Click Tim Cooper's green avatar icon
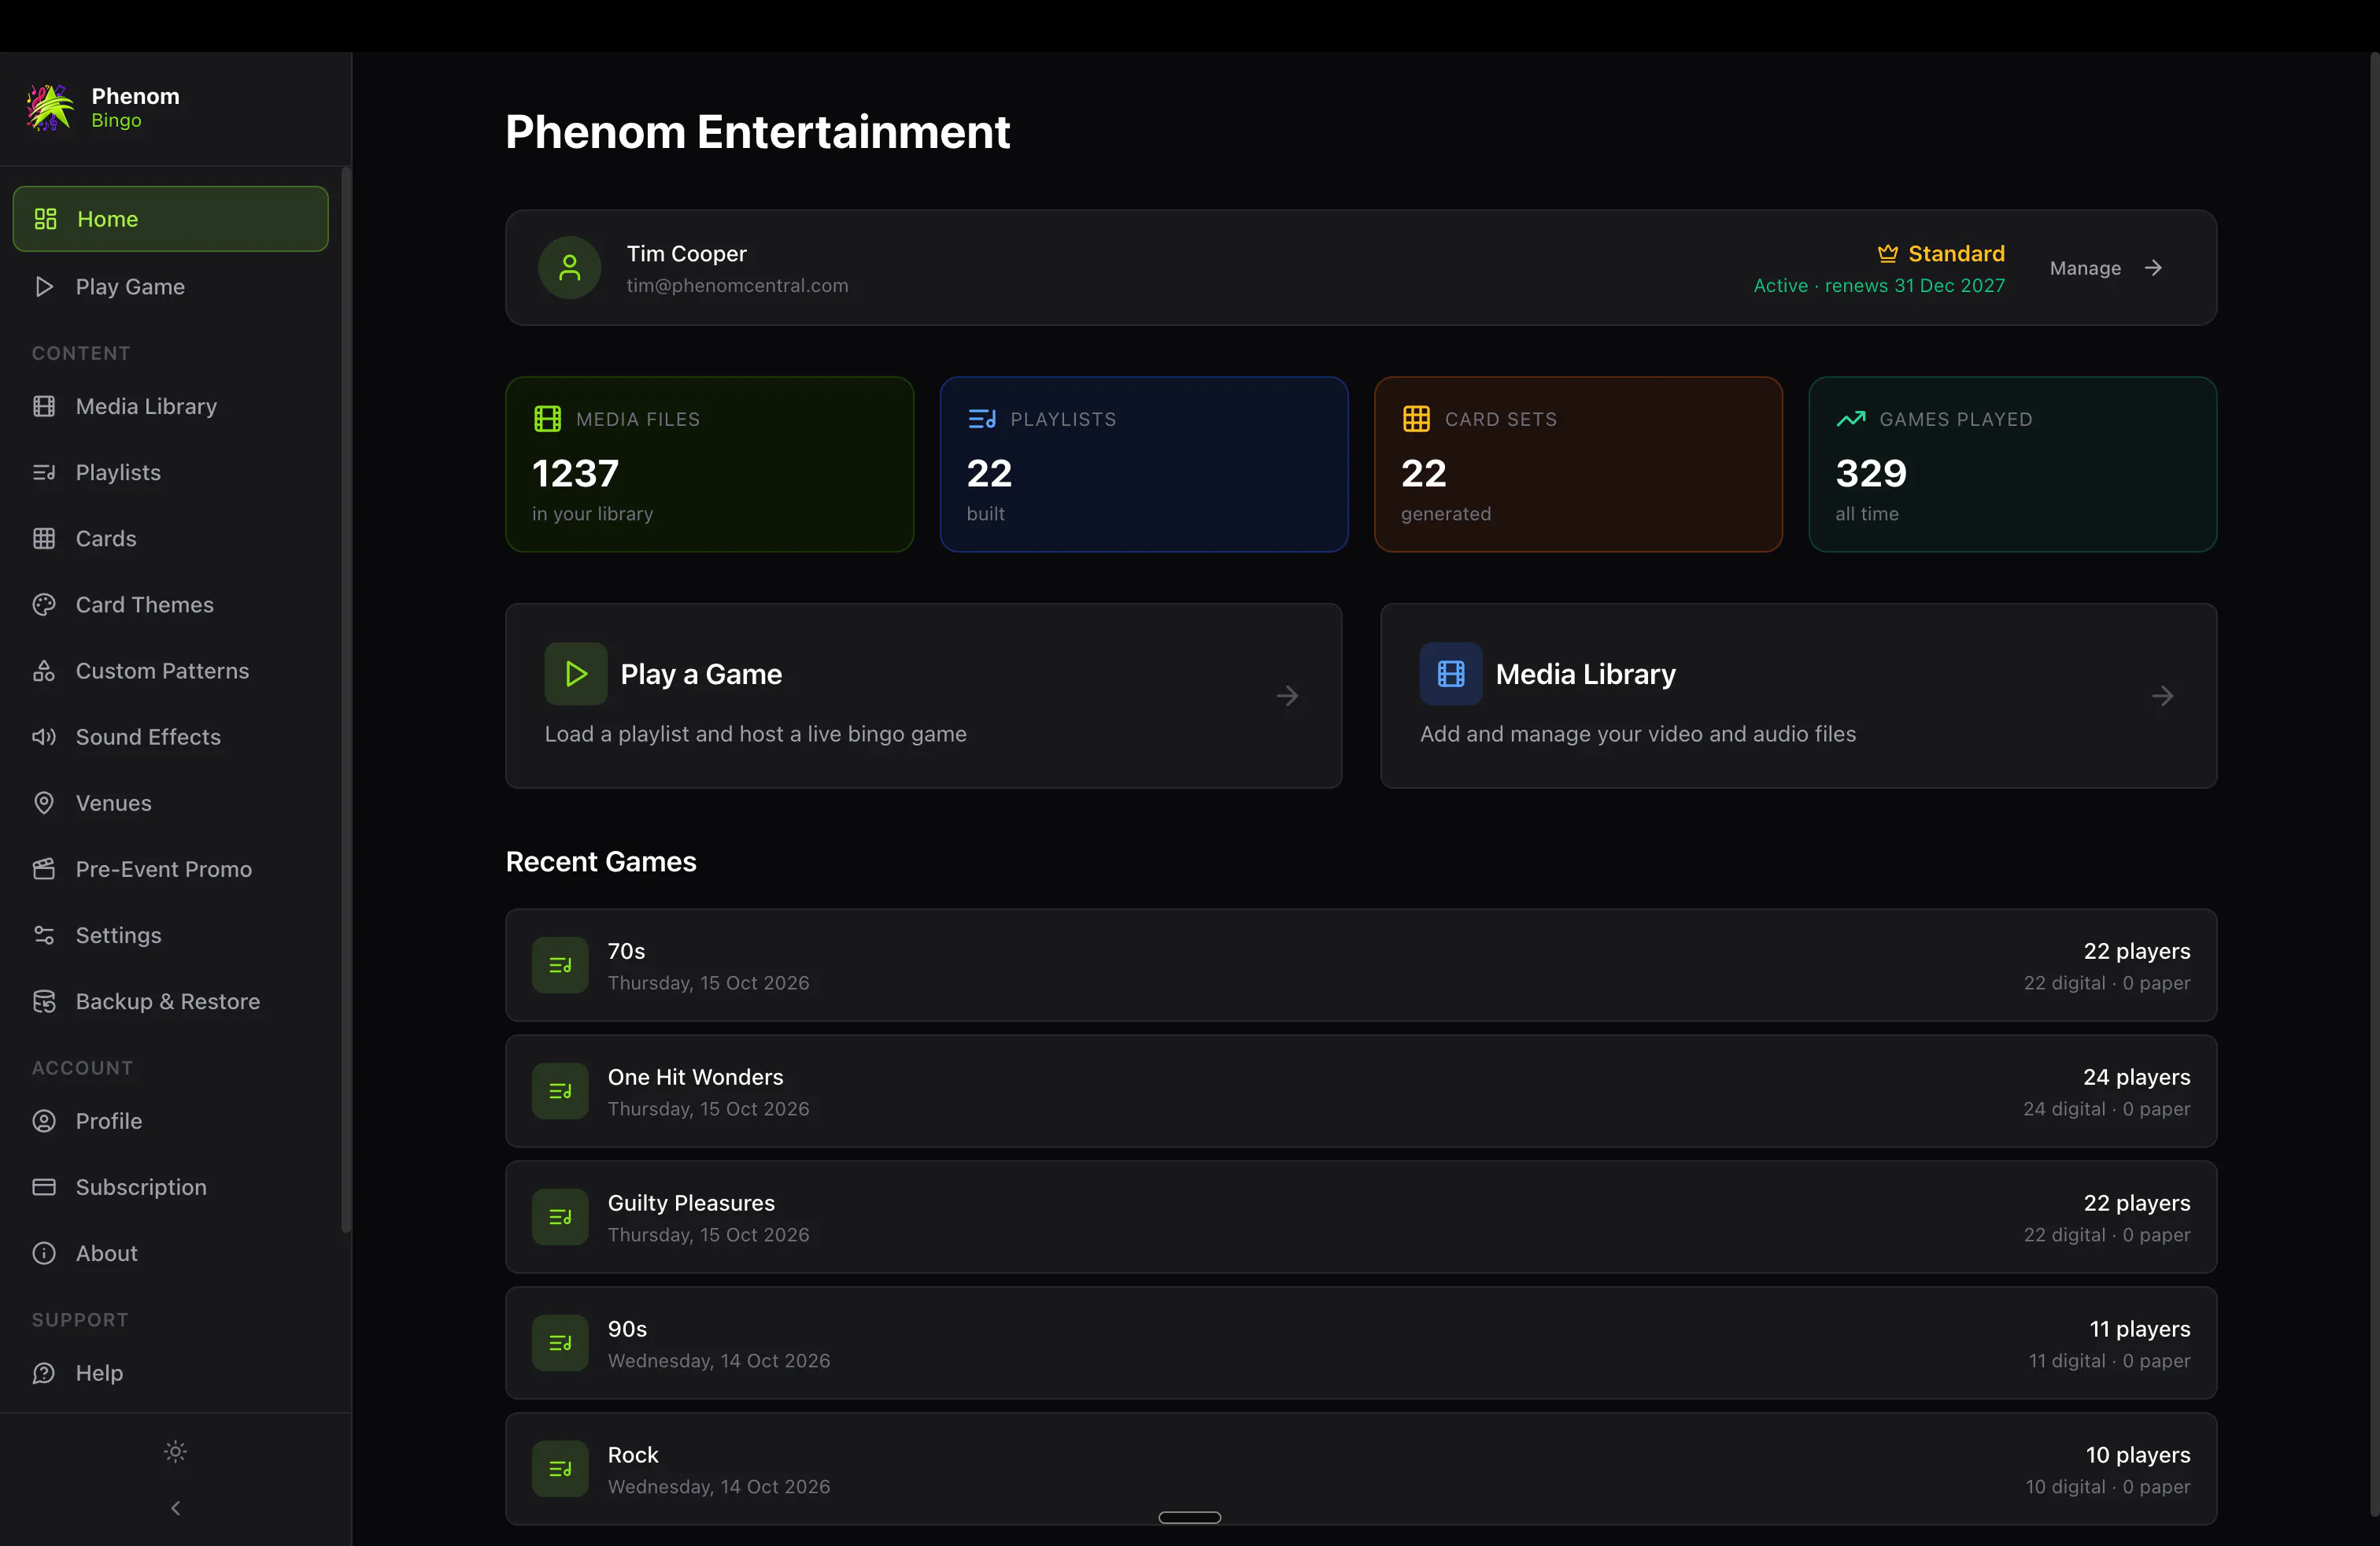Image resolution: width=2380 pixels, height=1546 pixels. 570,268
